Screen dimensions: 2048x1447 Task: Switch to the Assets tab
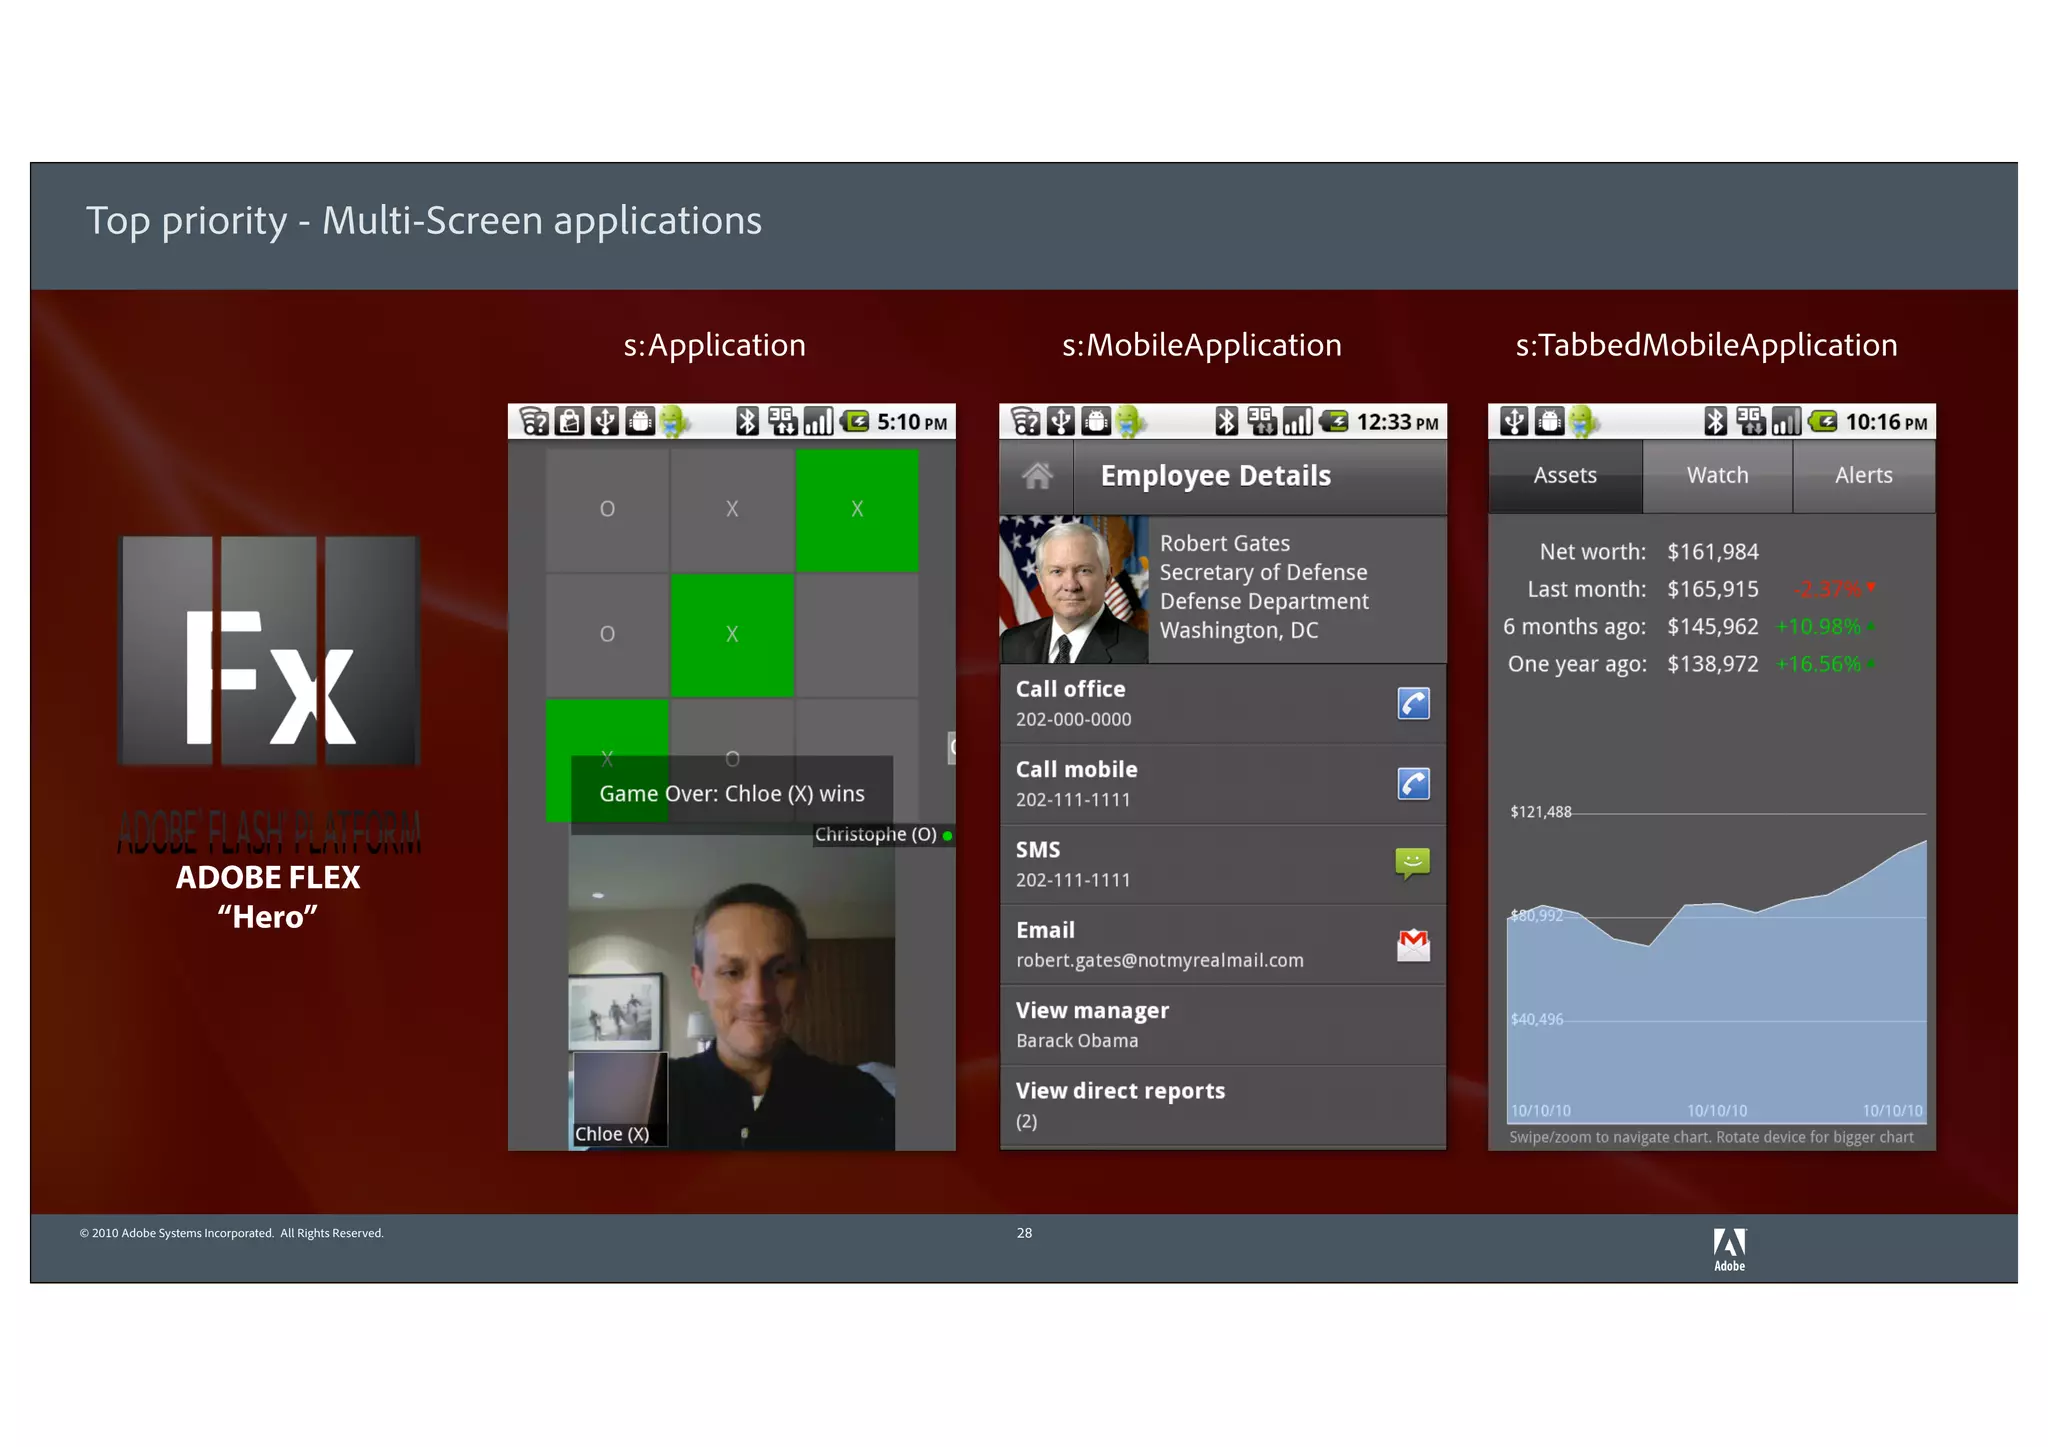pos(1565,476)
